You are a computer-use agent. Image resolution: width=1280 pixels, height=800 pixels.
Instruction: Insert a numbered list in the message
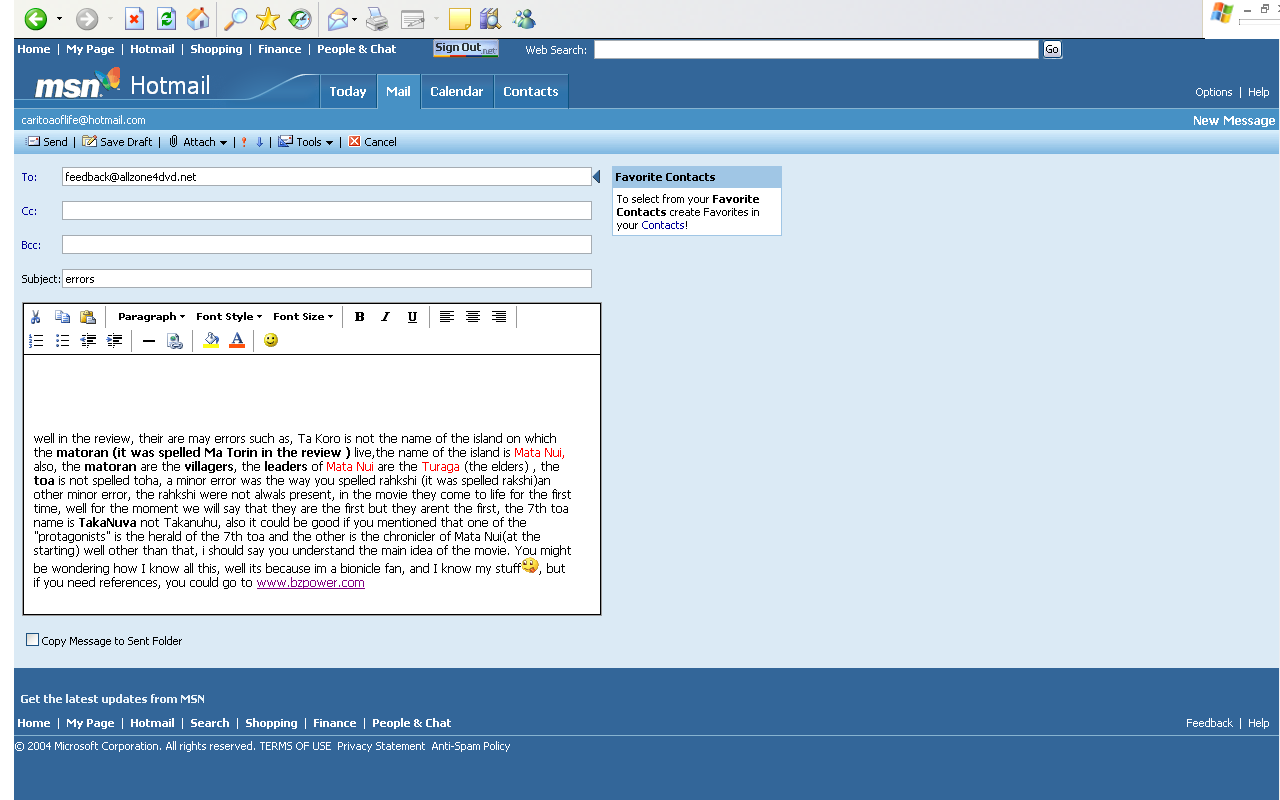click(36, 341)
